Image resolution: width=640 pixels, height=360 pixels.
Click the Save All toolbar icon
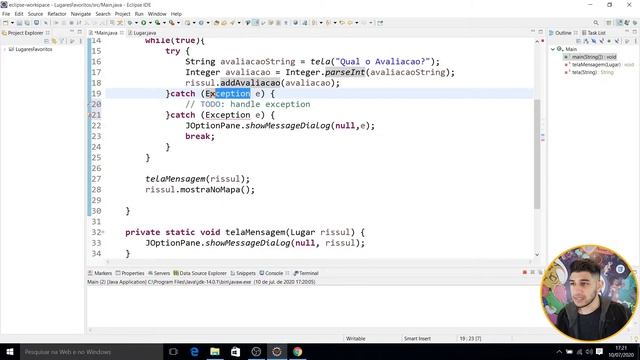click(27, 23)
